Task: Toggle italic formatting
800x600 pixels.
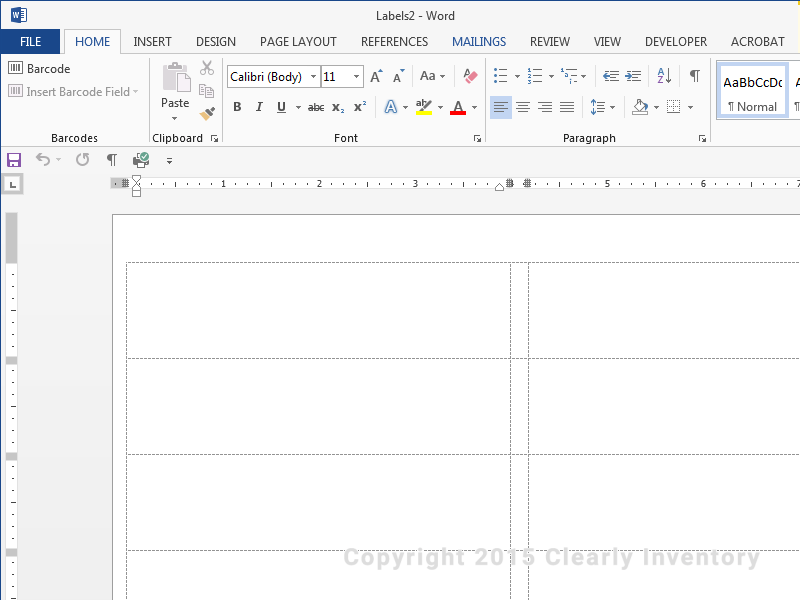Action: click(x=259, y=107)
